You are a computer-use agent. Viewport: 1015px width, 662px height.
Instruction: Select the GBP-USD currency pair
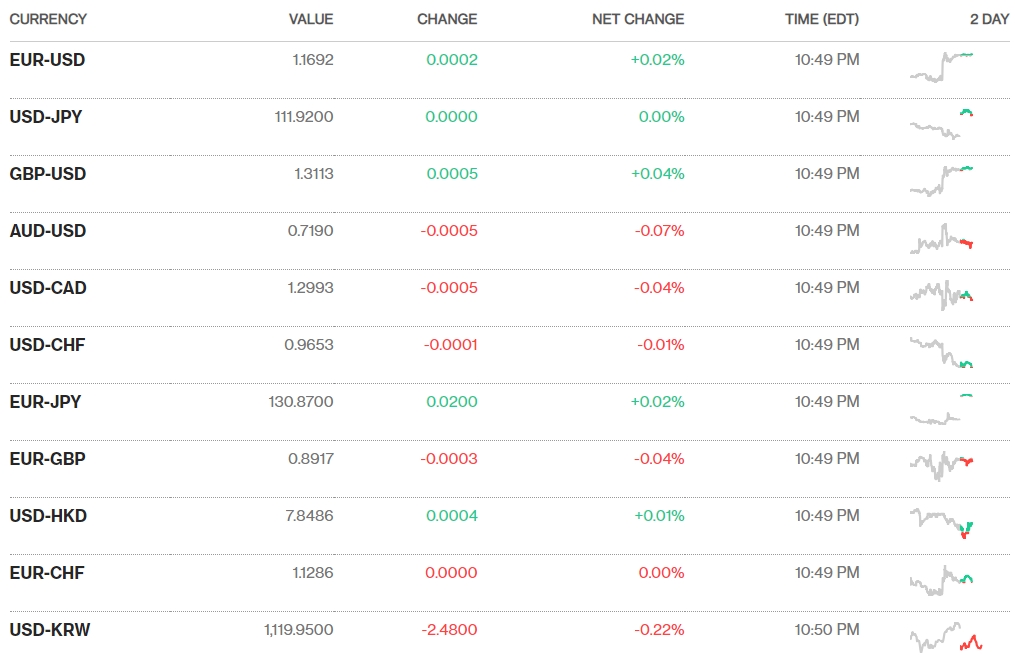tap(48, 174)
